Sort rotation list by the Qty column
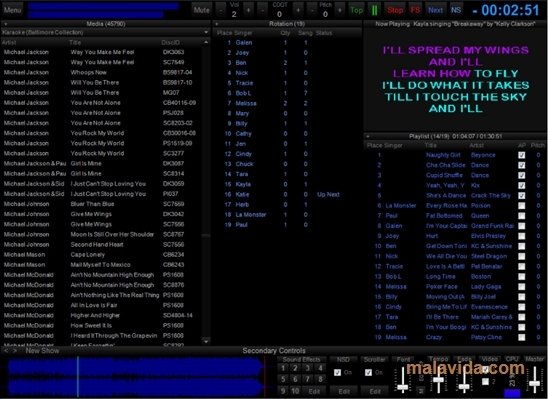 click(285, 33)
